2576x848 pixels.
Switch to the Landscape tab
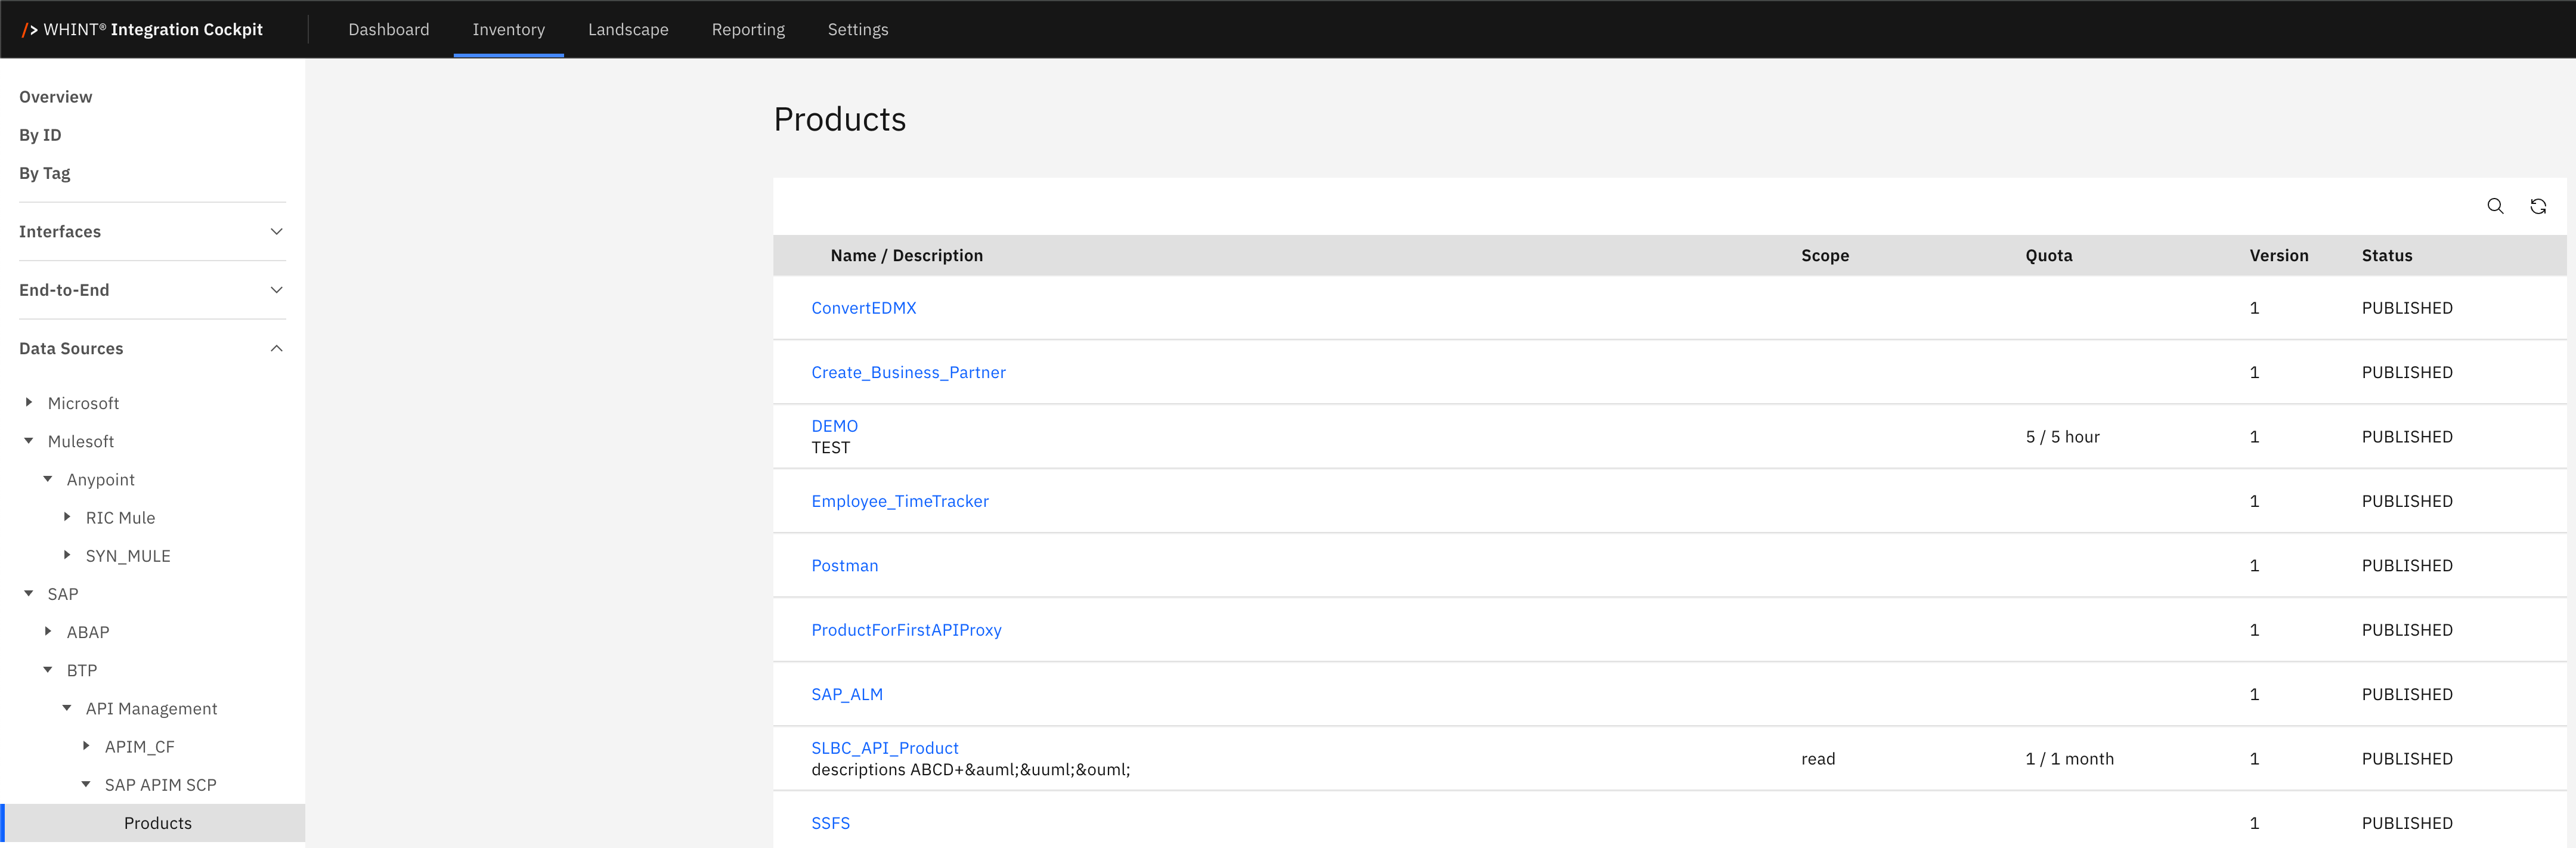click(628, 30)
